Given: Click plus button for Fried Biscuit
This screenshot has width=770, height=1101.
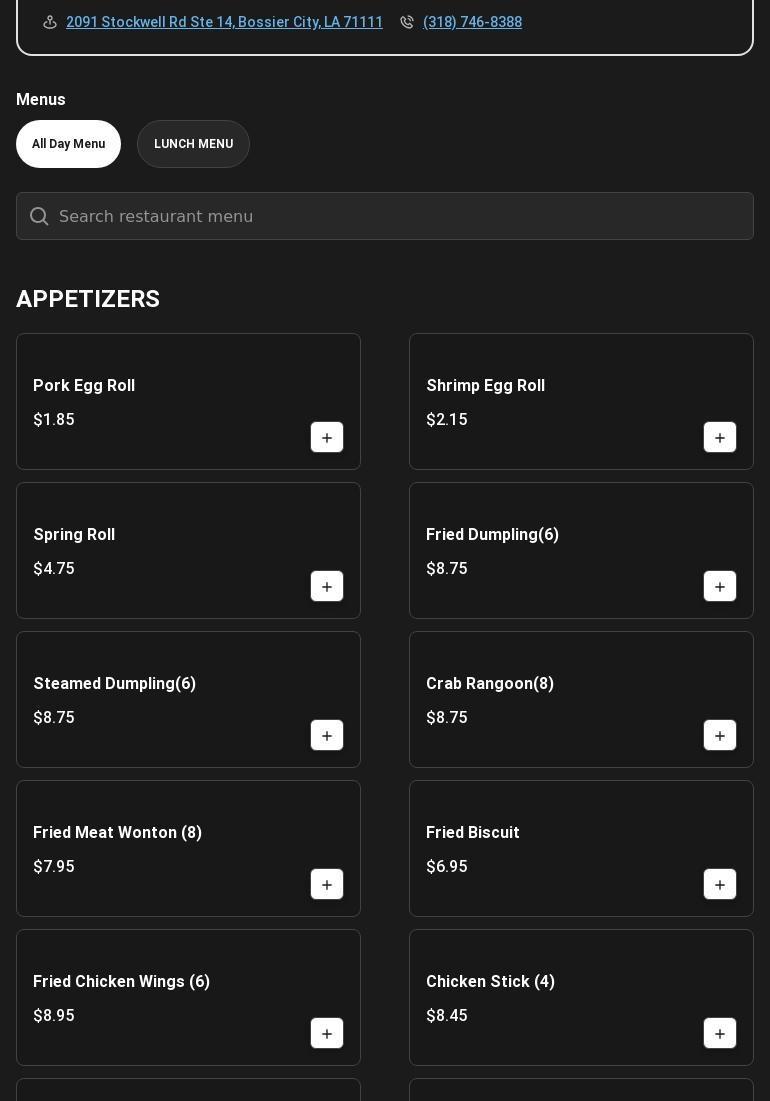Looking at the screenshot, I should 720,885.
